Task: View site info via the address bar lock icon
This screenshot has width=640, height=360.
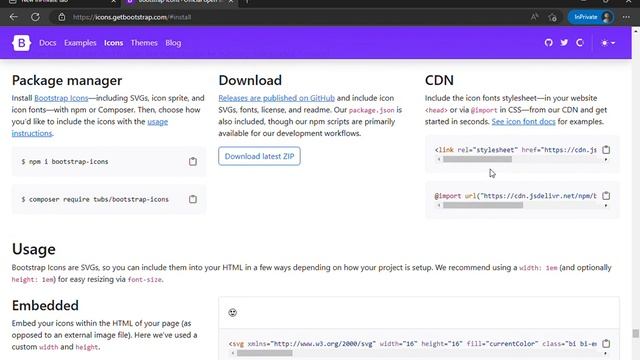Action: (x=62, y=17)
